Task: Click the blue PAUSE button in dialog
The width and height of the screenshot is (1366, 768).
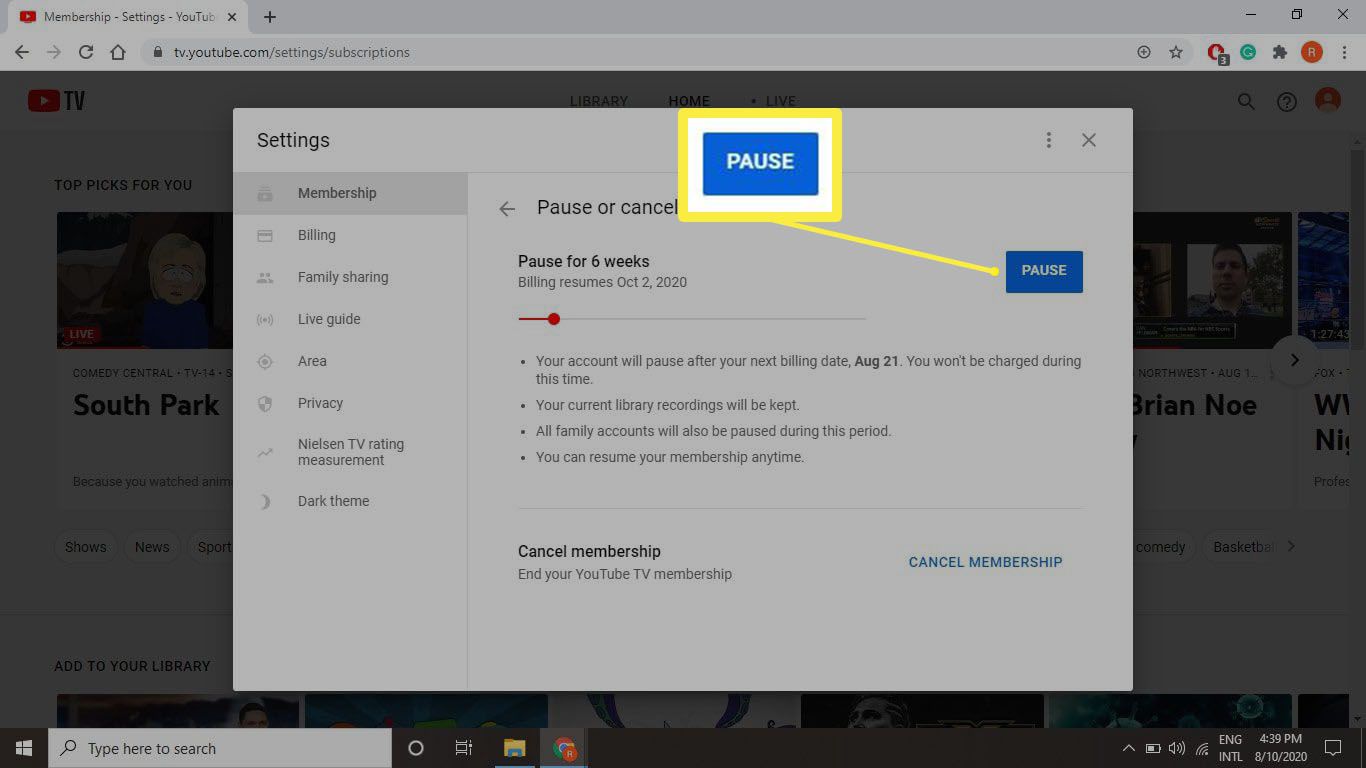Action: point(1044,271)
